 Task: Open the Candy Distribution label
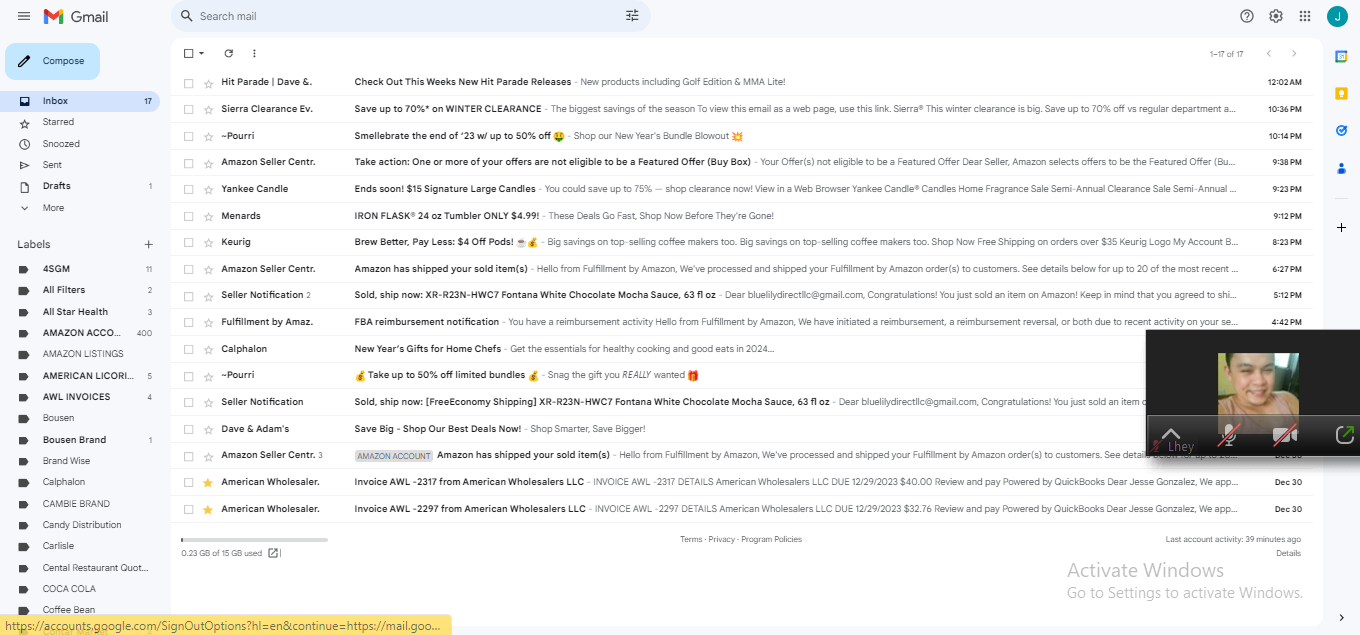tap(80, 525)
